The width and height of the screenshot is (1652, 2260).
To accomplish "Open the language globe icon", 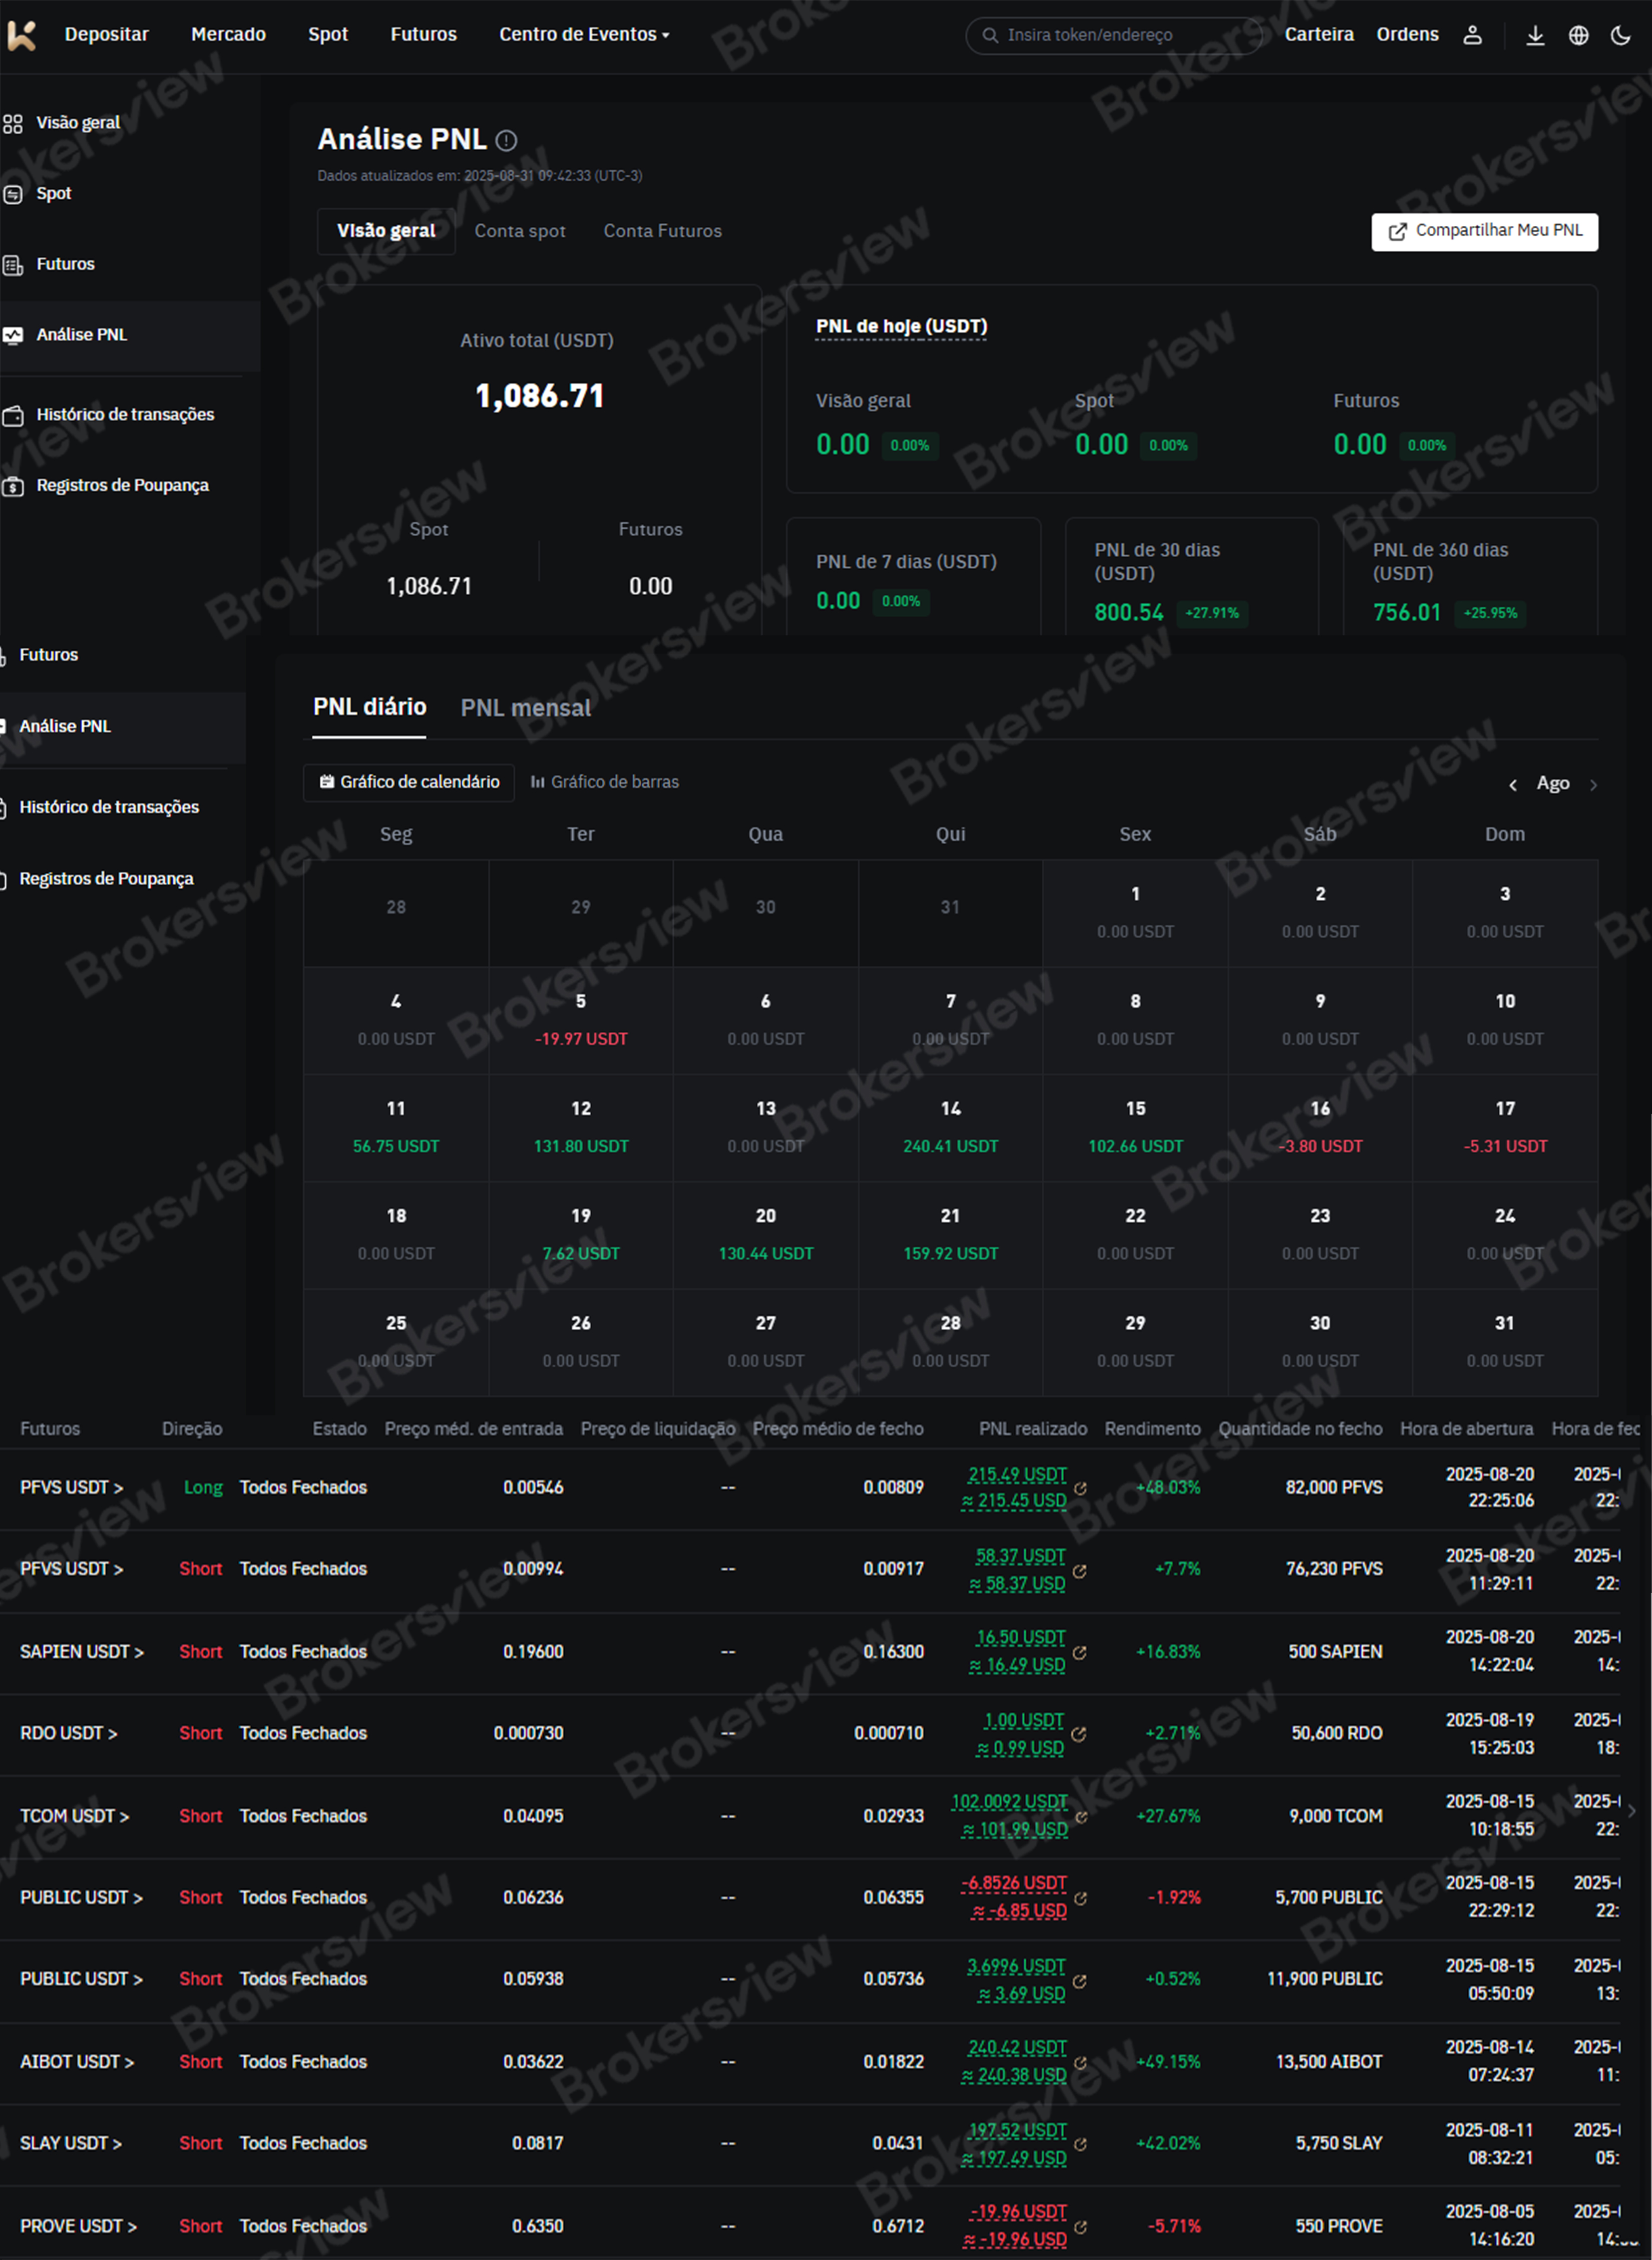I will (1578, 35).
